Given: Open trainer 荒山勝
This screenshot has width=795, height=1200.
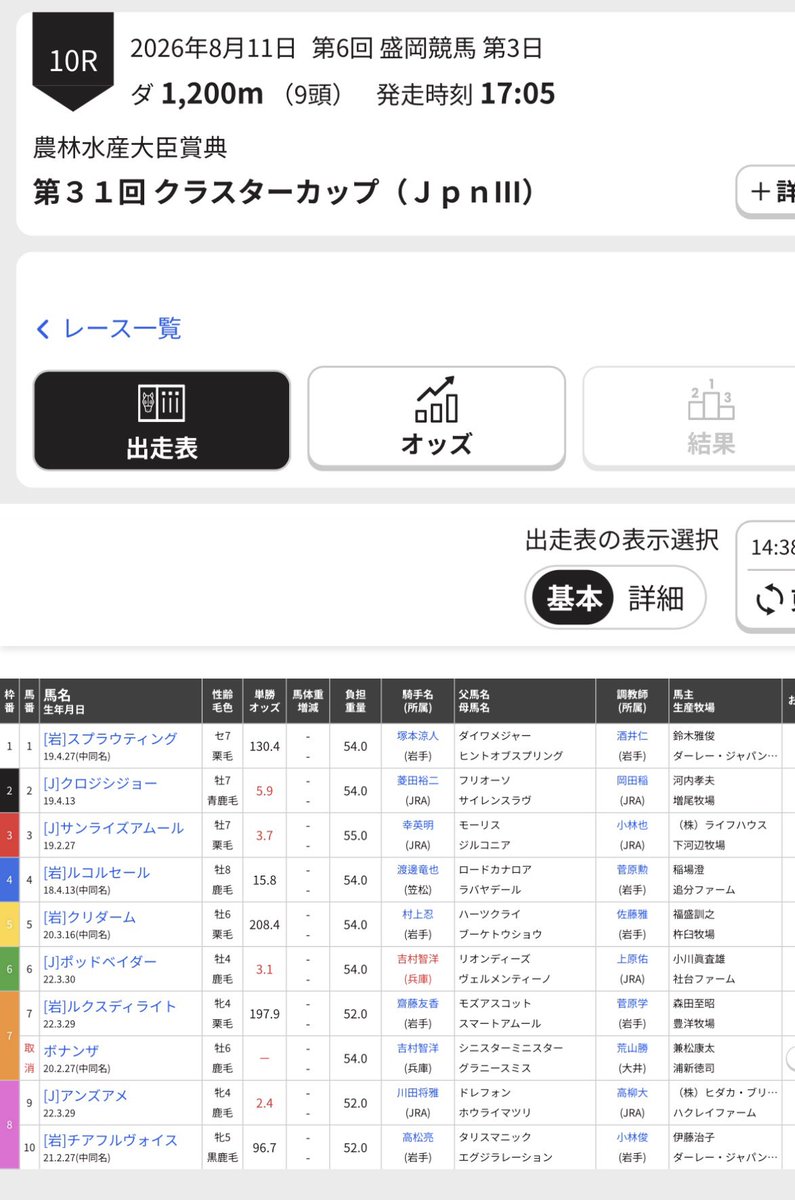Looking at the screenshot, I should 632,1049.
